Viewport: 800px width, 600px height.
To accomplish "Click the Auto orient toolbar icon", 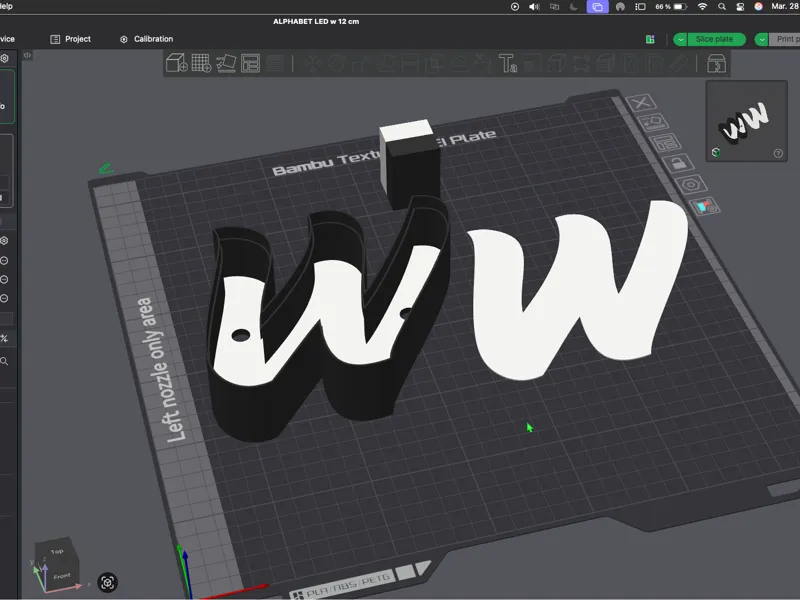I will (226, 63).
